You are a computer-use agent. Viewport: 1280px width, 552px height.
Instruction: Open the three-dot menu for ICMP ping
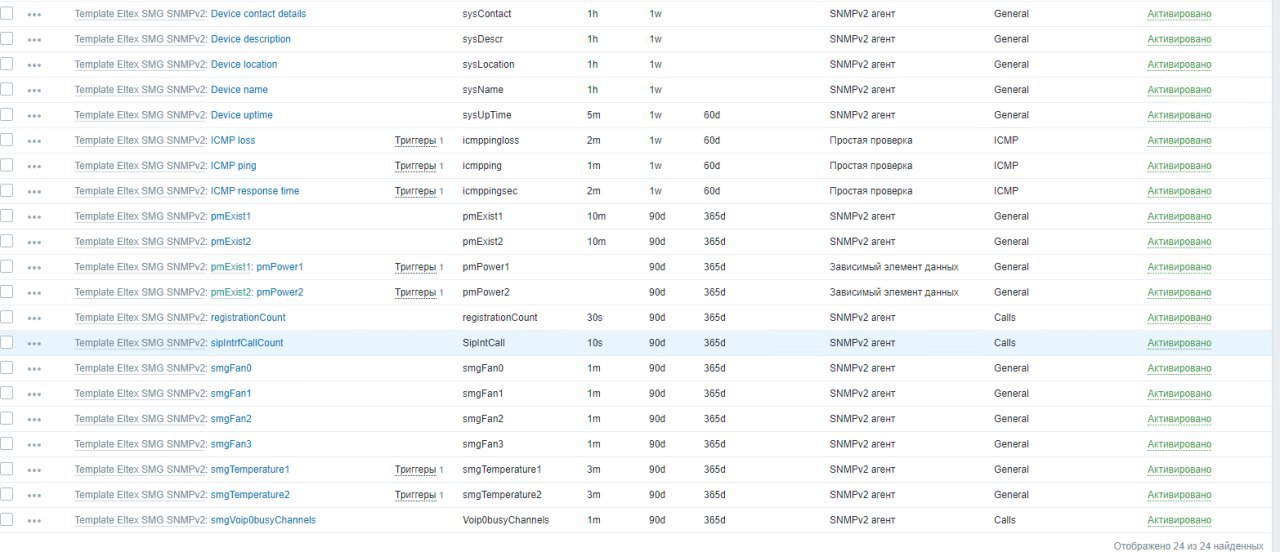click(x=34, y=166)
